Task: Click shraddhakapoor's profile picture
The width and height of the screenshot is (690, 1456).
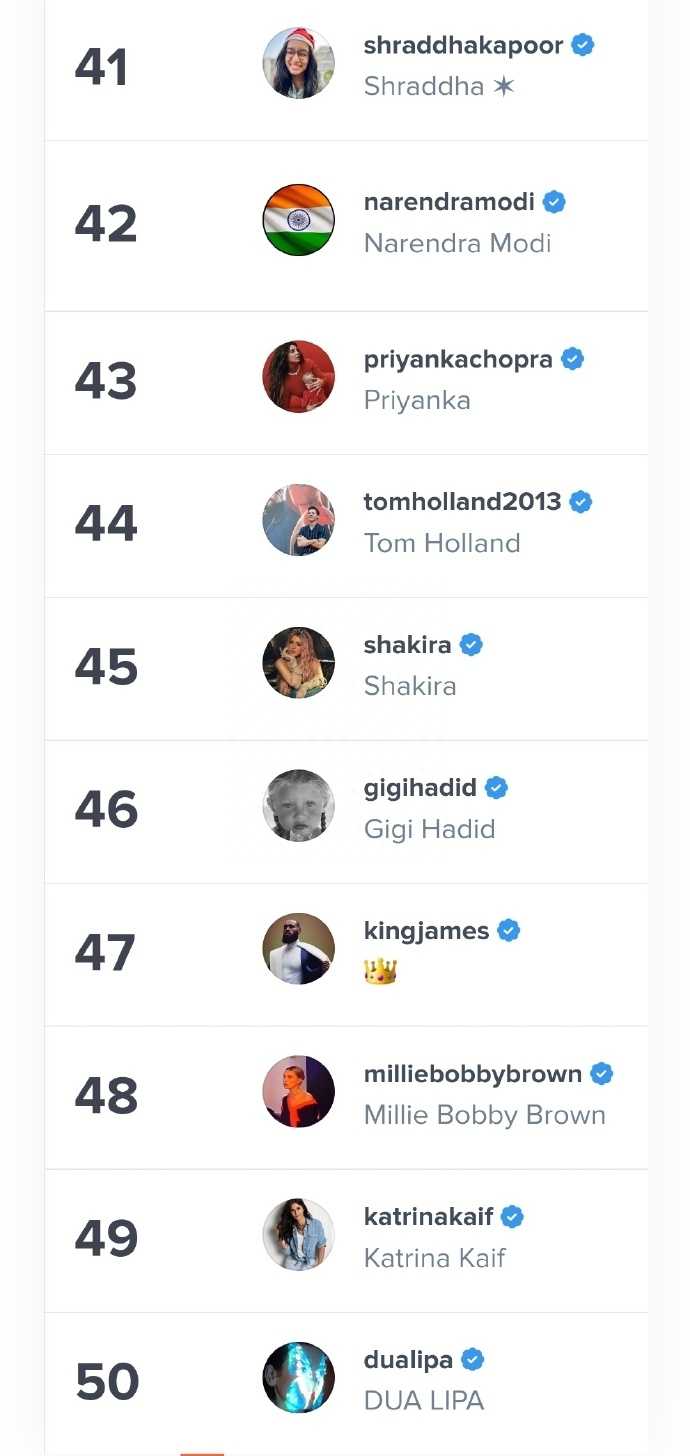Action: pyautogui.click(x=298, y=63)
